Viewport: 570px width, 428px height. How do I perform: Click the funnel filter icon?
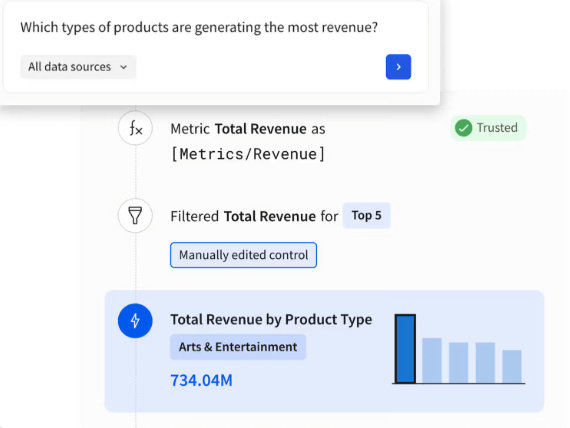[x=135, y=216]
